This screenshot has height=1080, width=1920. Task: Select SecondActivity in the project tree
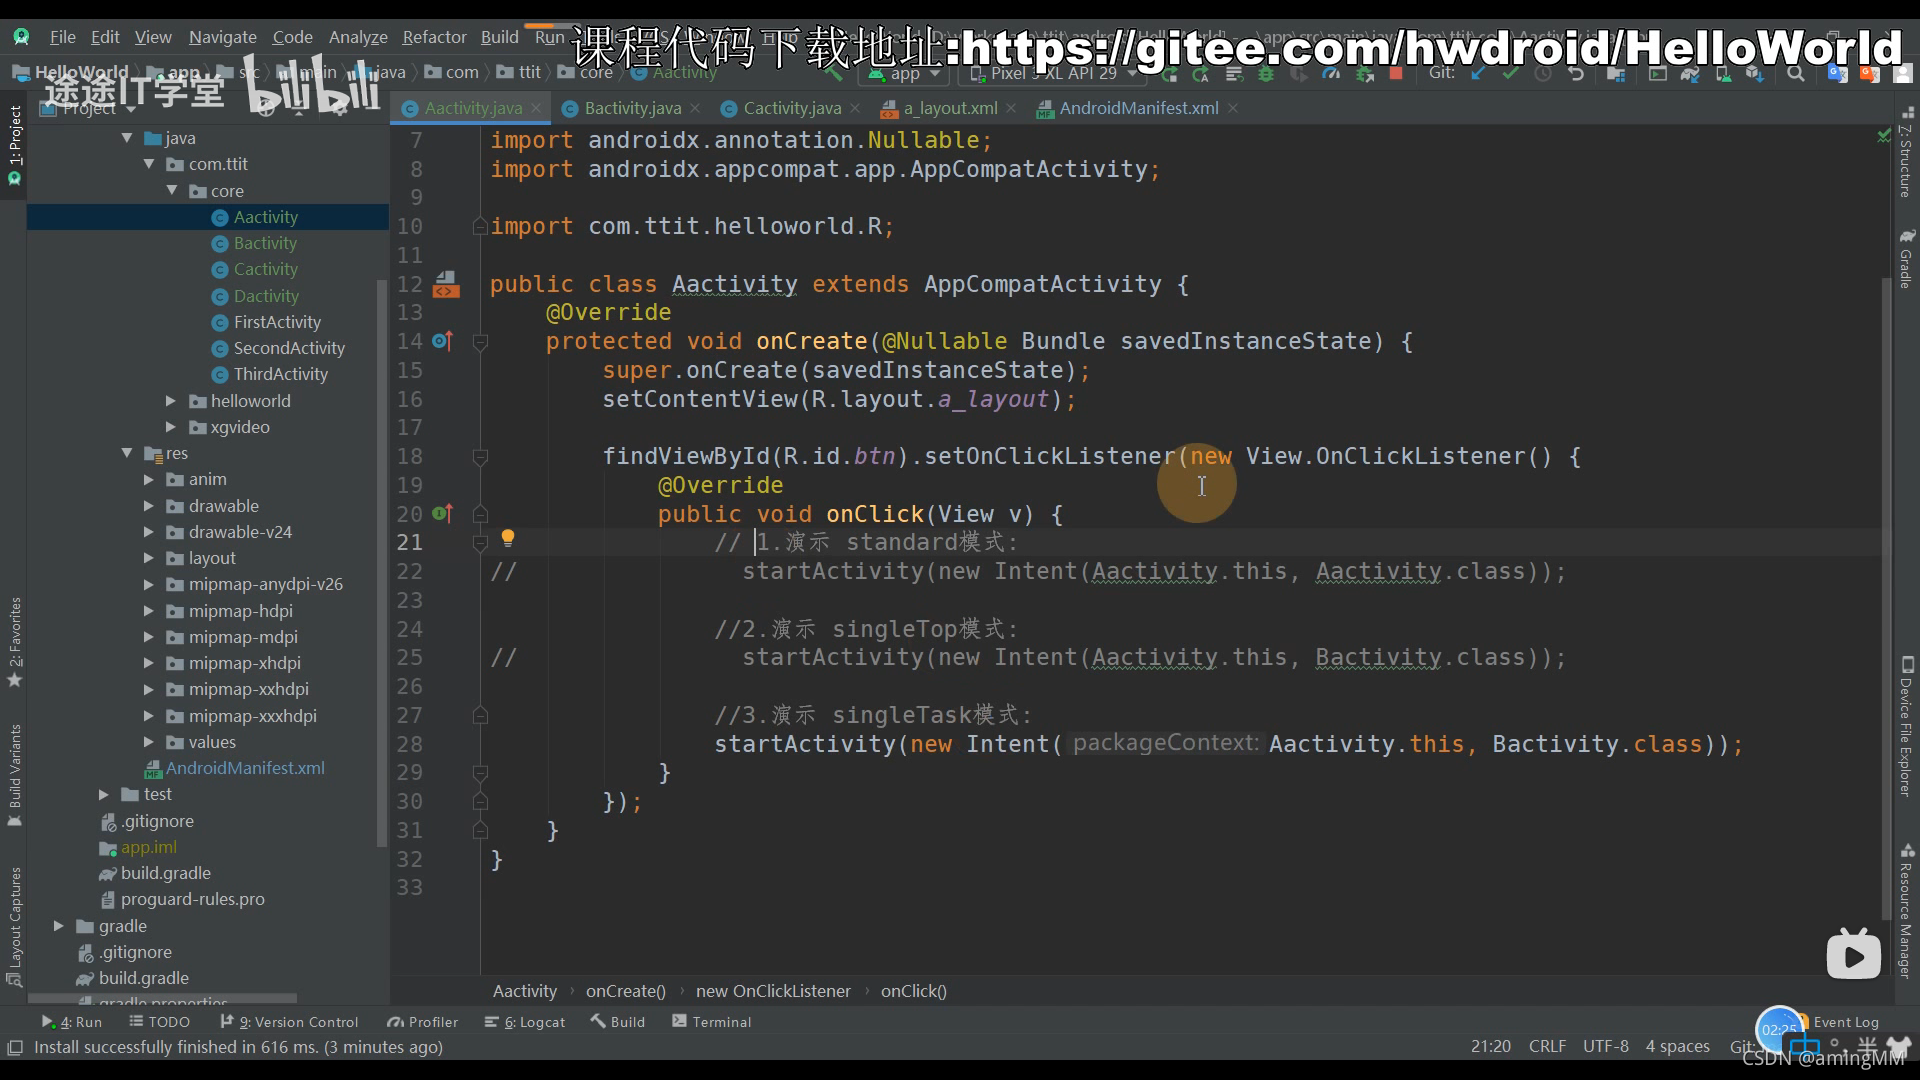(x=289, y=348)
